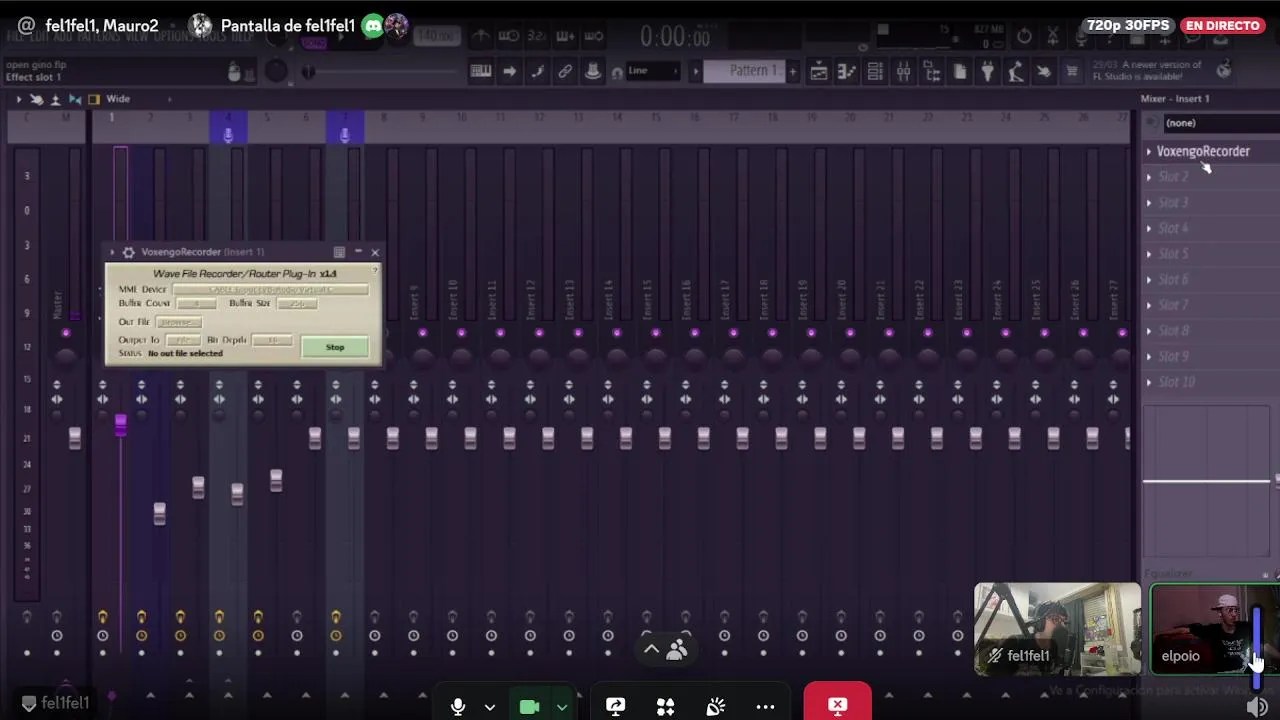Screen dimensions: 1280x720
Task: Click the stream volume speaker icon
Action: [1258, 706]
